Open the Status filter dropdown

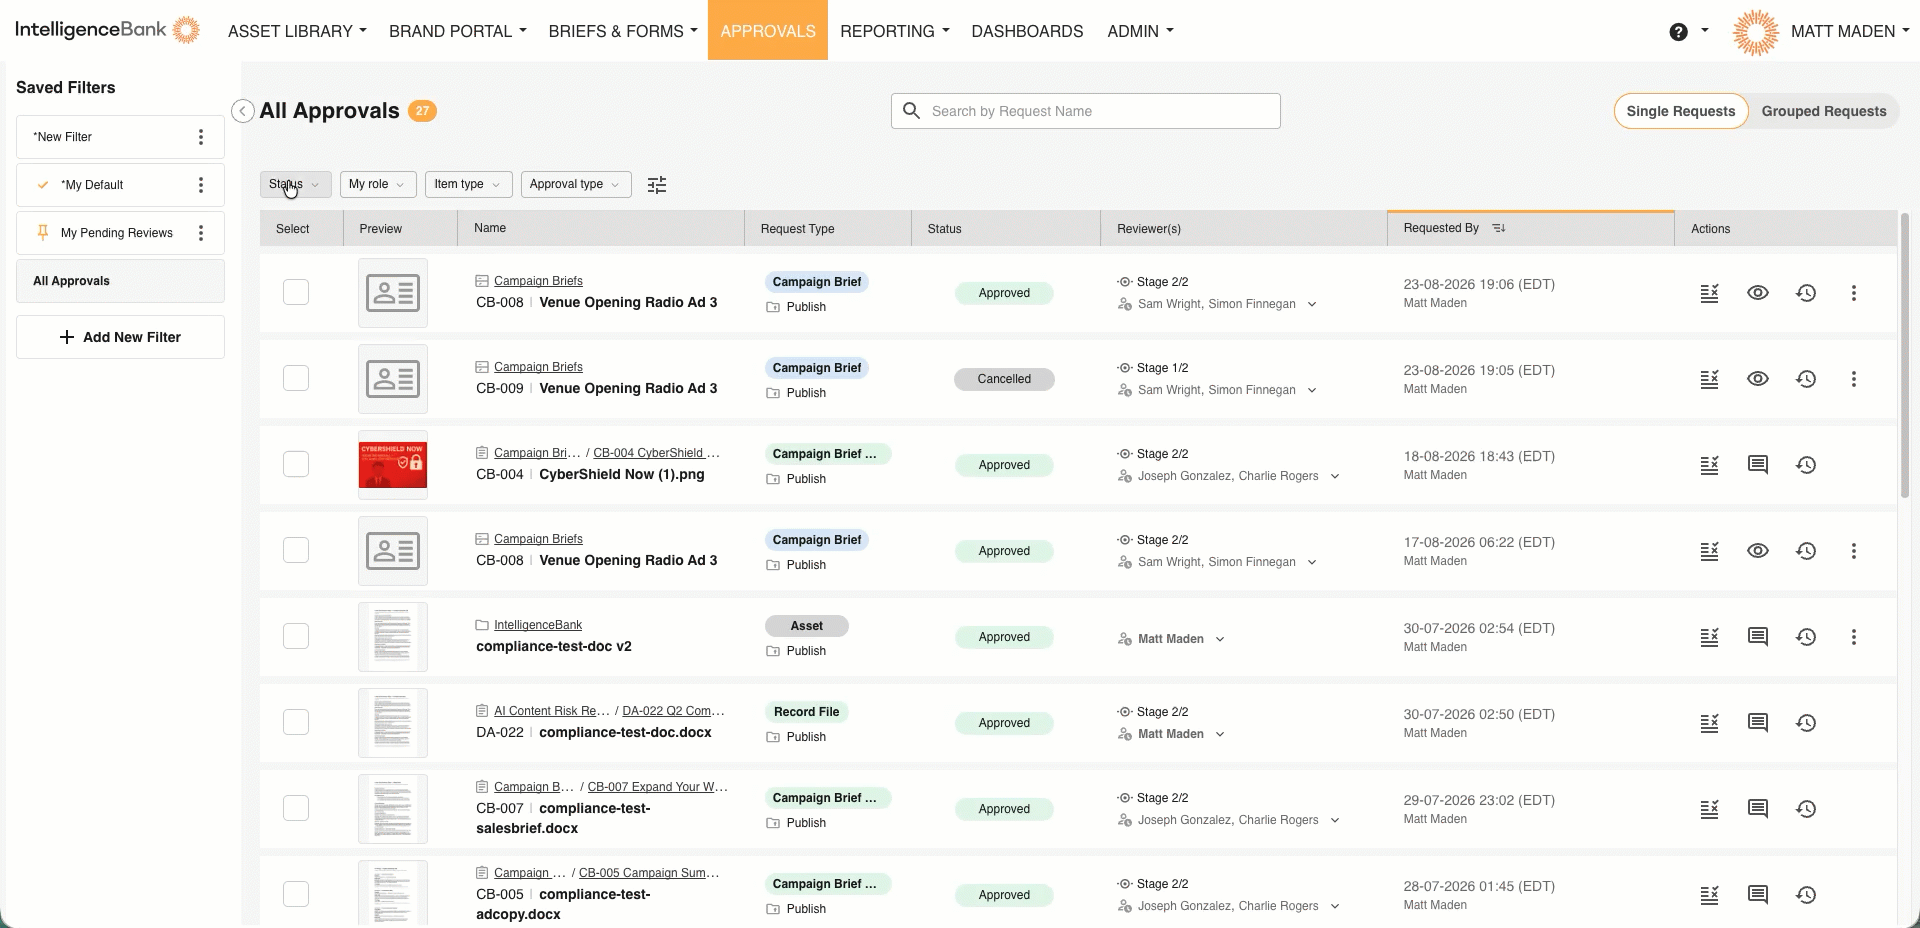(295, 184)
